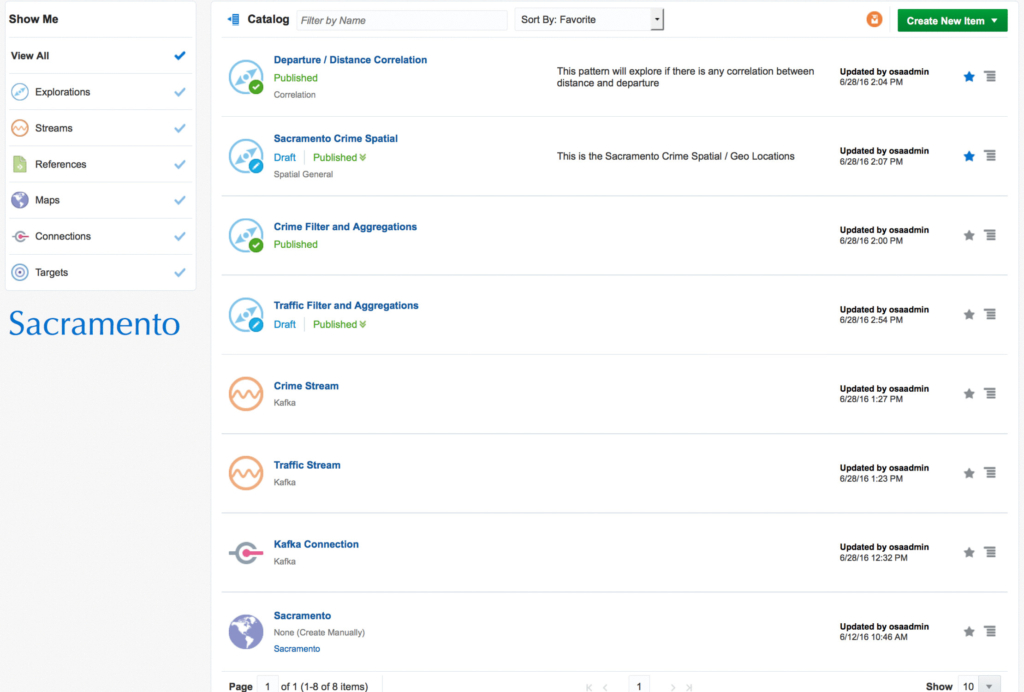Click the current page 1 box in the pagination controls
1024x692 pixels.
pyautogui.click(x=639, y=685)
